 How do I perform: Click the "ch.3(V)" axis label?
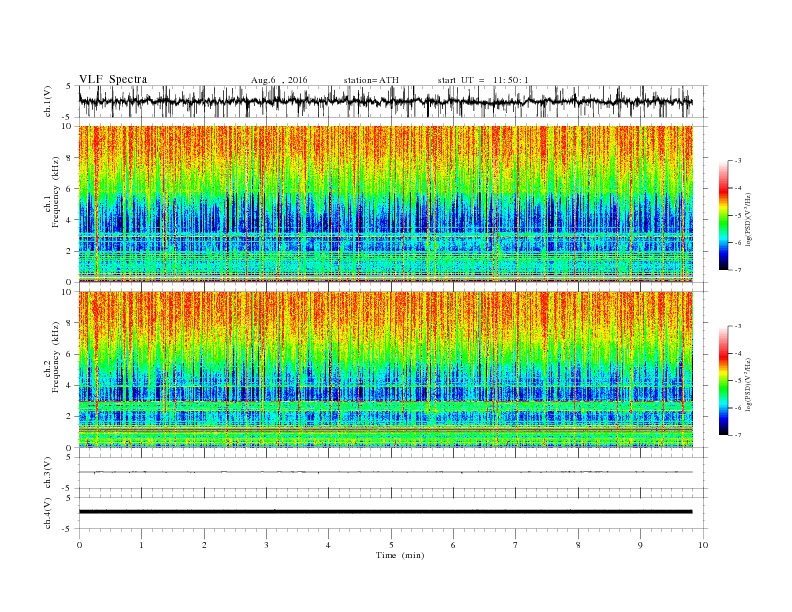(48, 473)
